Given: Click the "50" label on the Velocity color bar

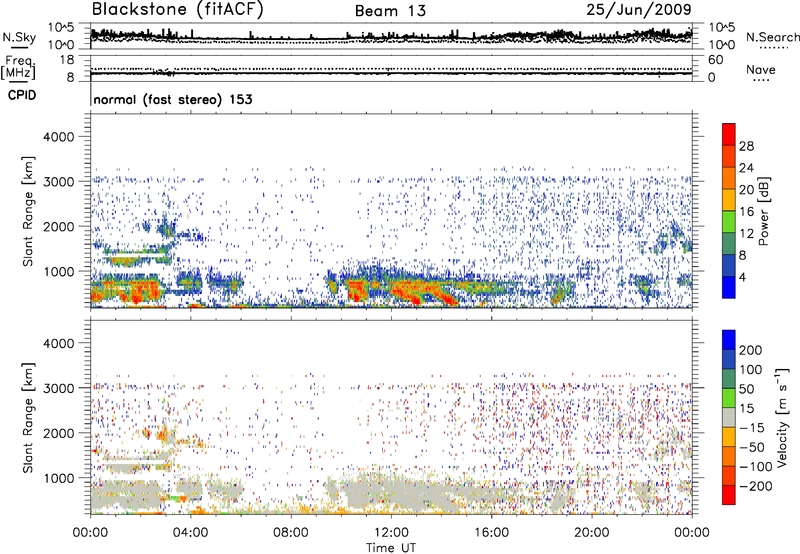Looking at the screenshot, I should [x=746, y=389].
